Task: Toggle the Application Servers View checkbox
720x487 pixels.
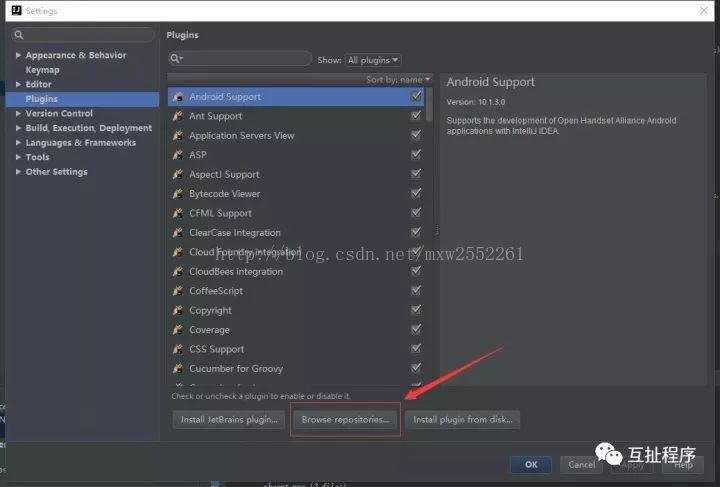Action: pyautogui.click(x=416, y=135)
